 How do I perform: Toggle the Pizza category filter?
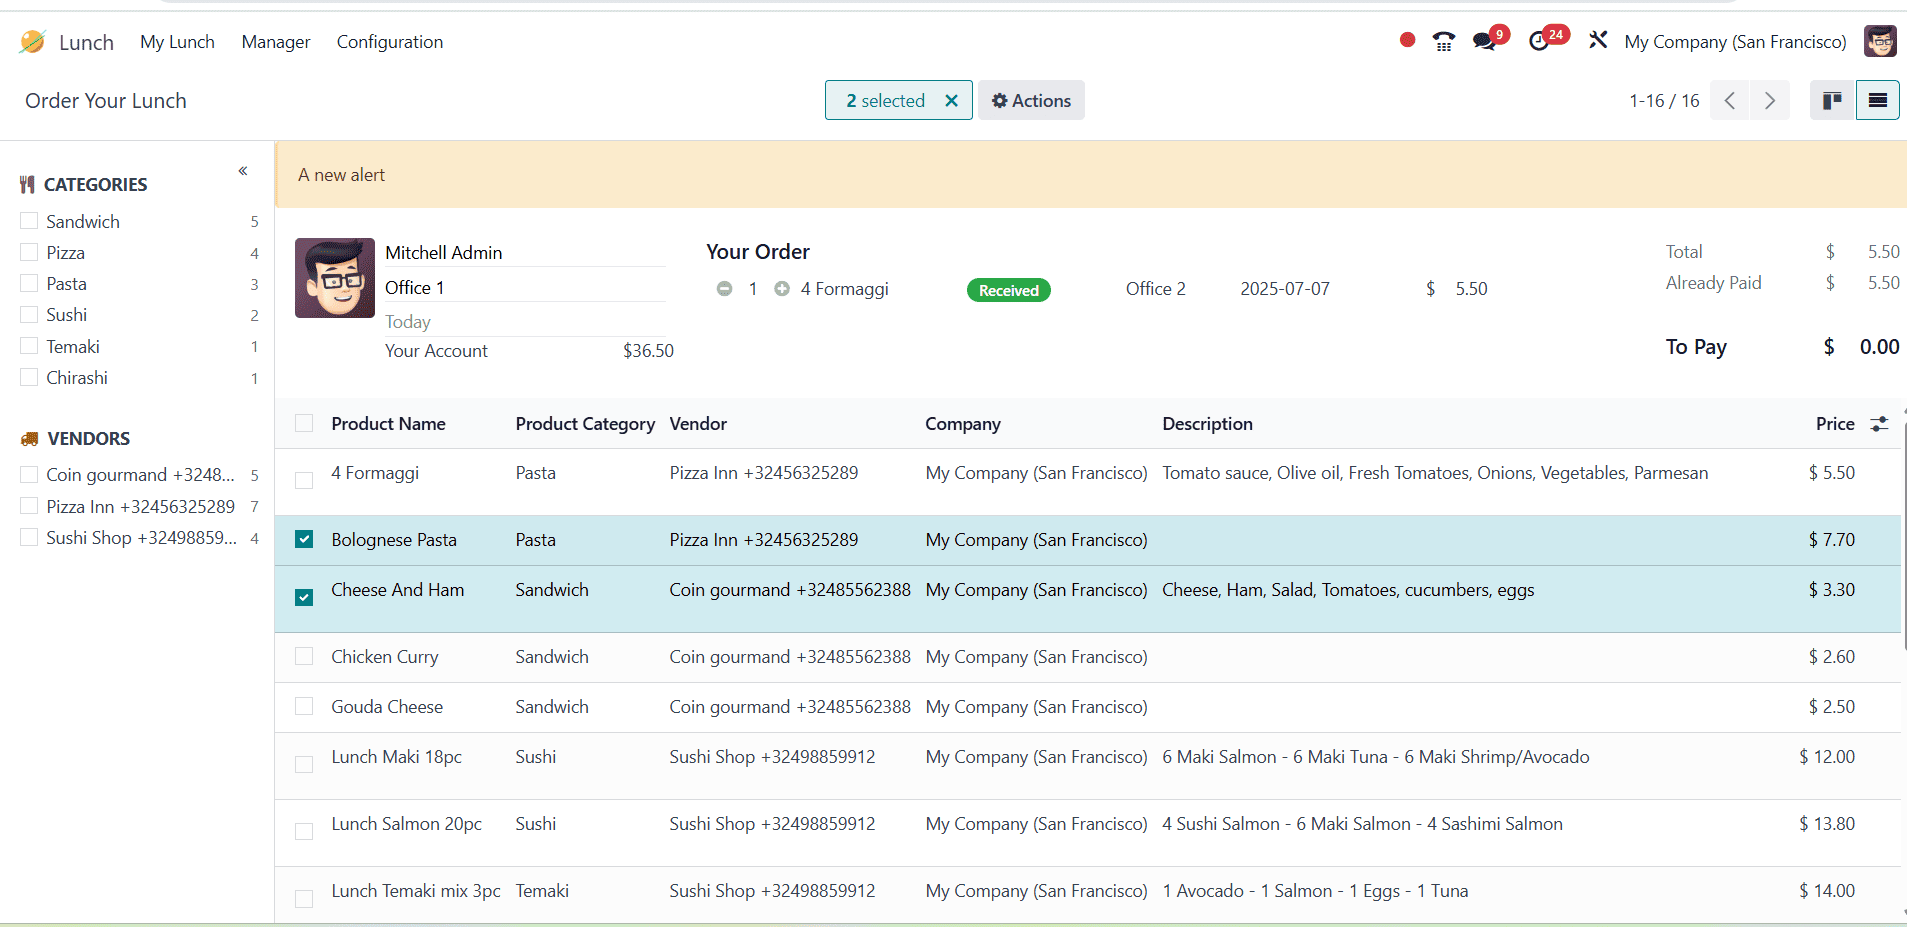pyautogui.click(x=29, y=252)
